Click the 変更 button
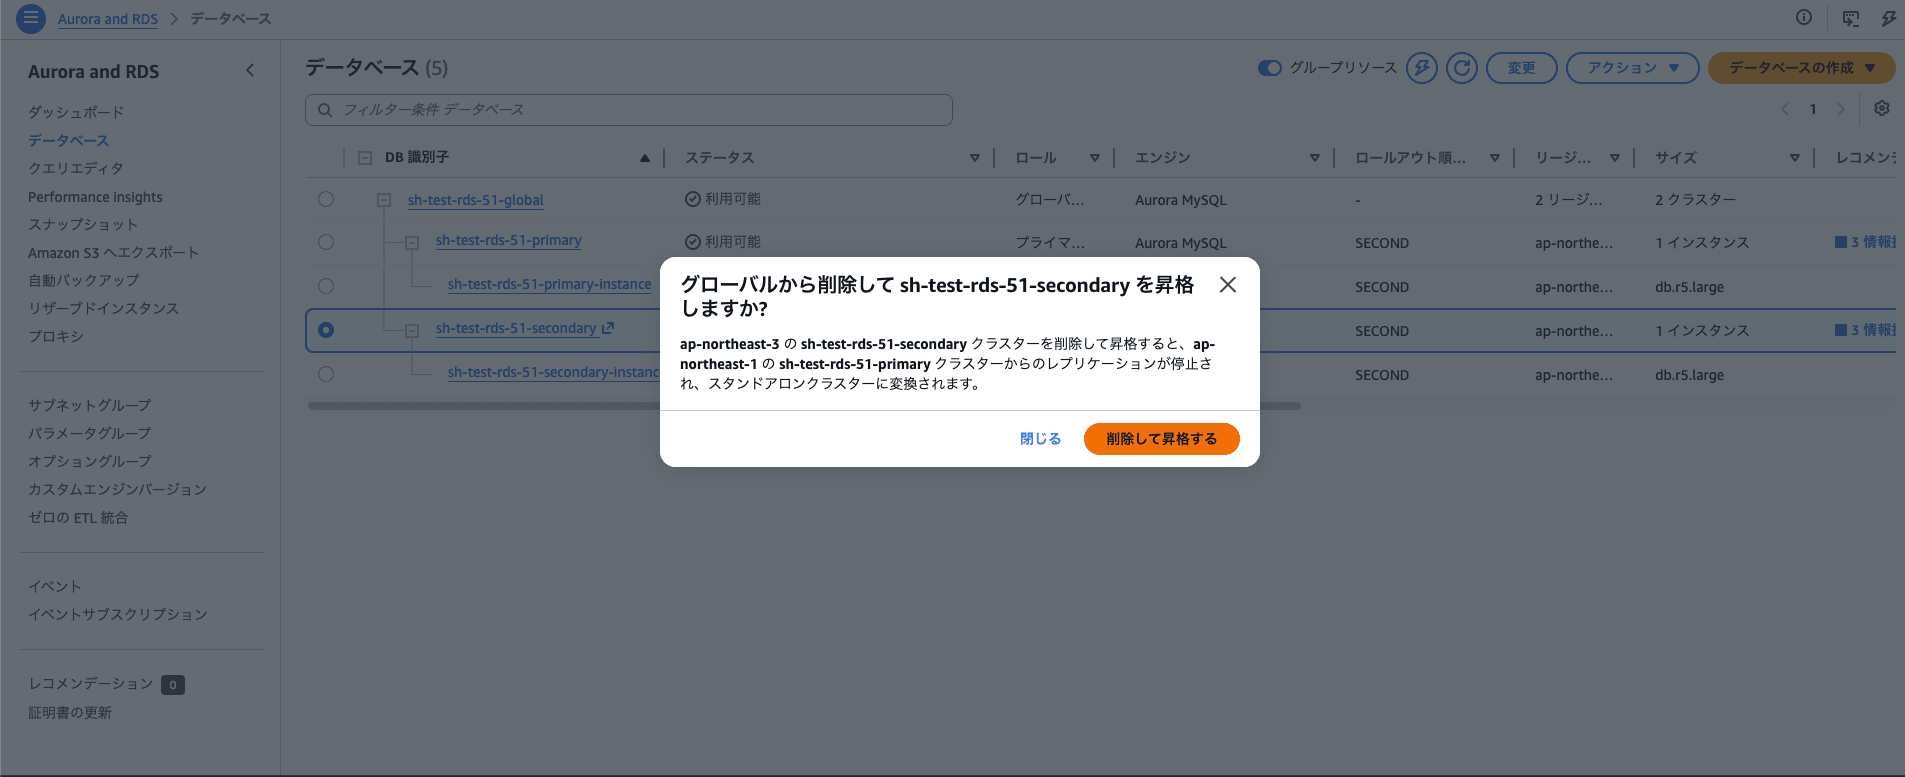Screen dimensions: 1905x777 click(1522, 68)
